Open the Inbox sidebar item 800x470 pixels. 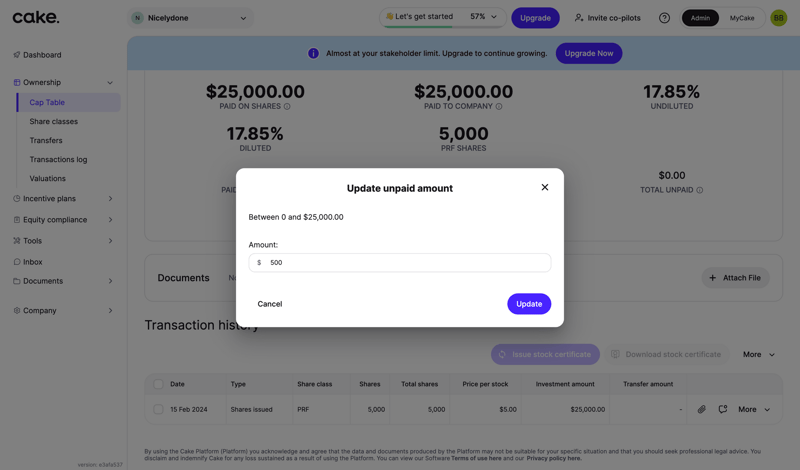tap(32, 262)
